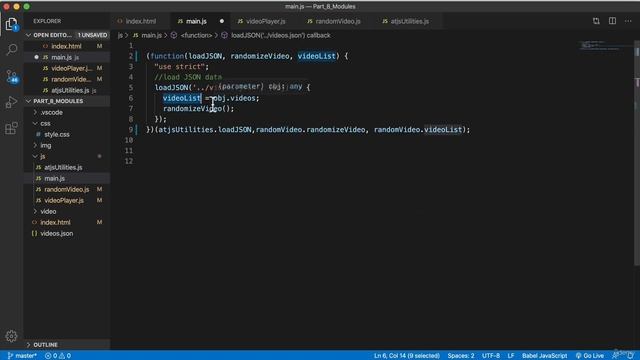Expand the .vscode folder
Screen dimensions: 640x360
click(51, 112)
